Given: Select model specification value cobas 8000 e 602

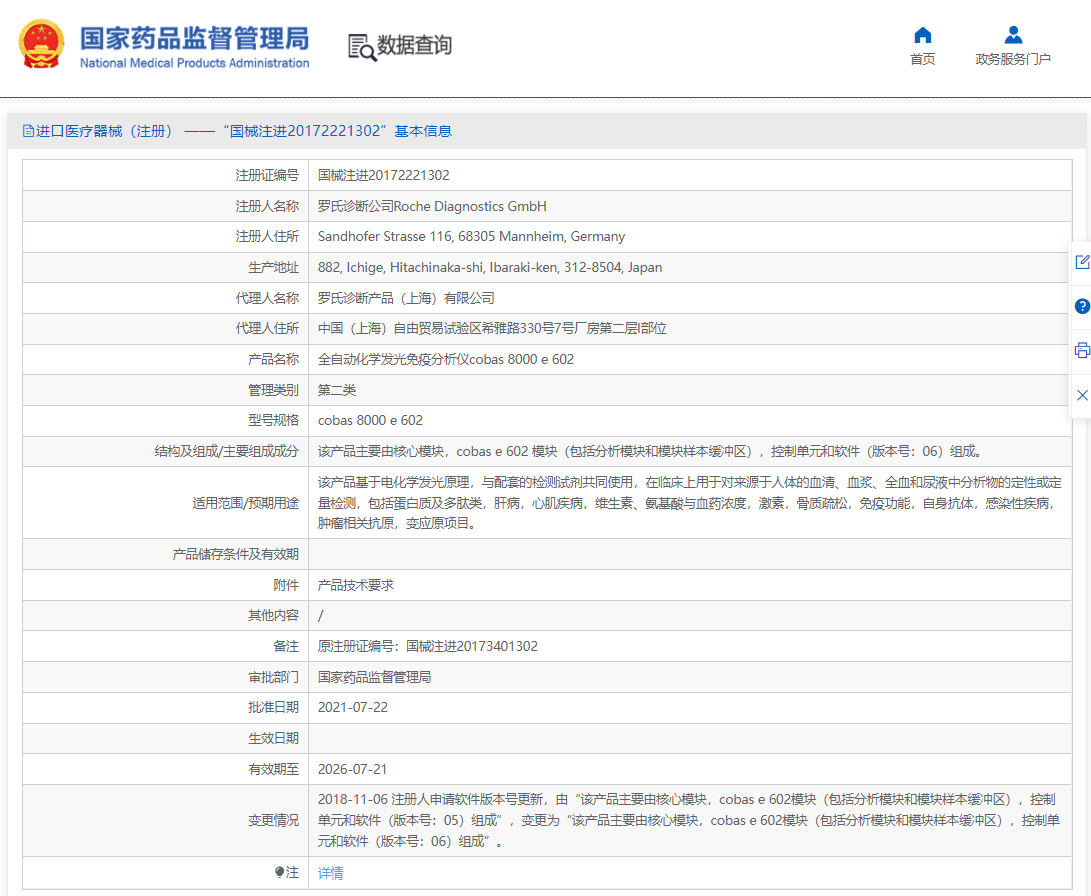Looking at the screenshot, I should pyautogui.click(x=370, y=421).
